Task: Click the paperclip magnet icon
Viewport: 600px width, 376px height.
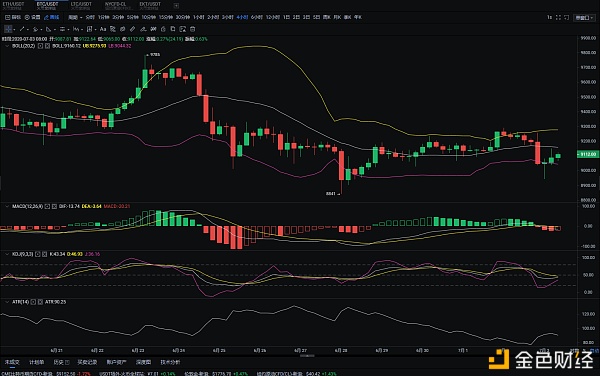Action: click(132, 29)
